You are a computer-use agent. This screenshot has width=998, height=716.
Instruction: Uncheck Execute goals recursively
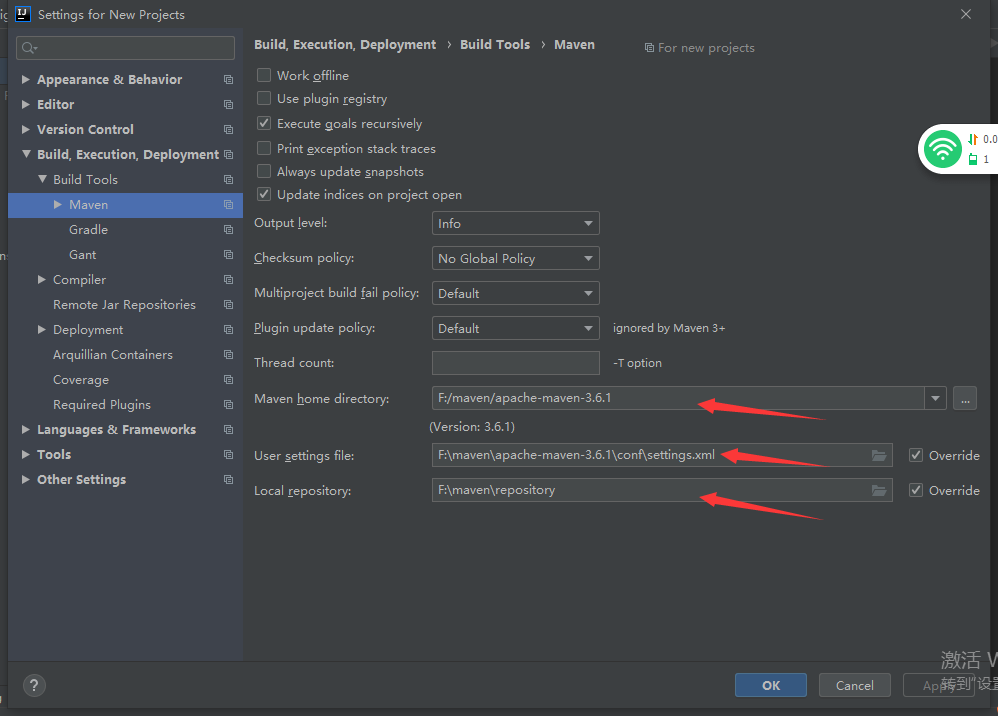pos(264,123)
